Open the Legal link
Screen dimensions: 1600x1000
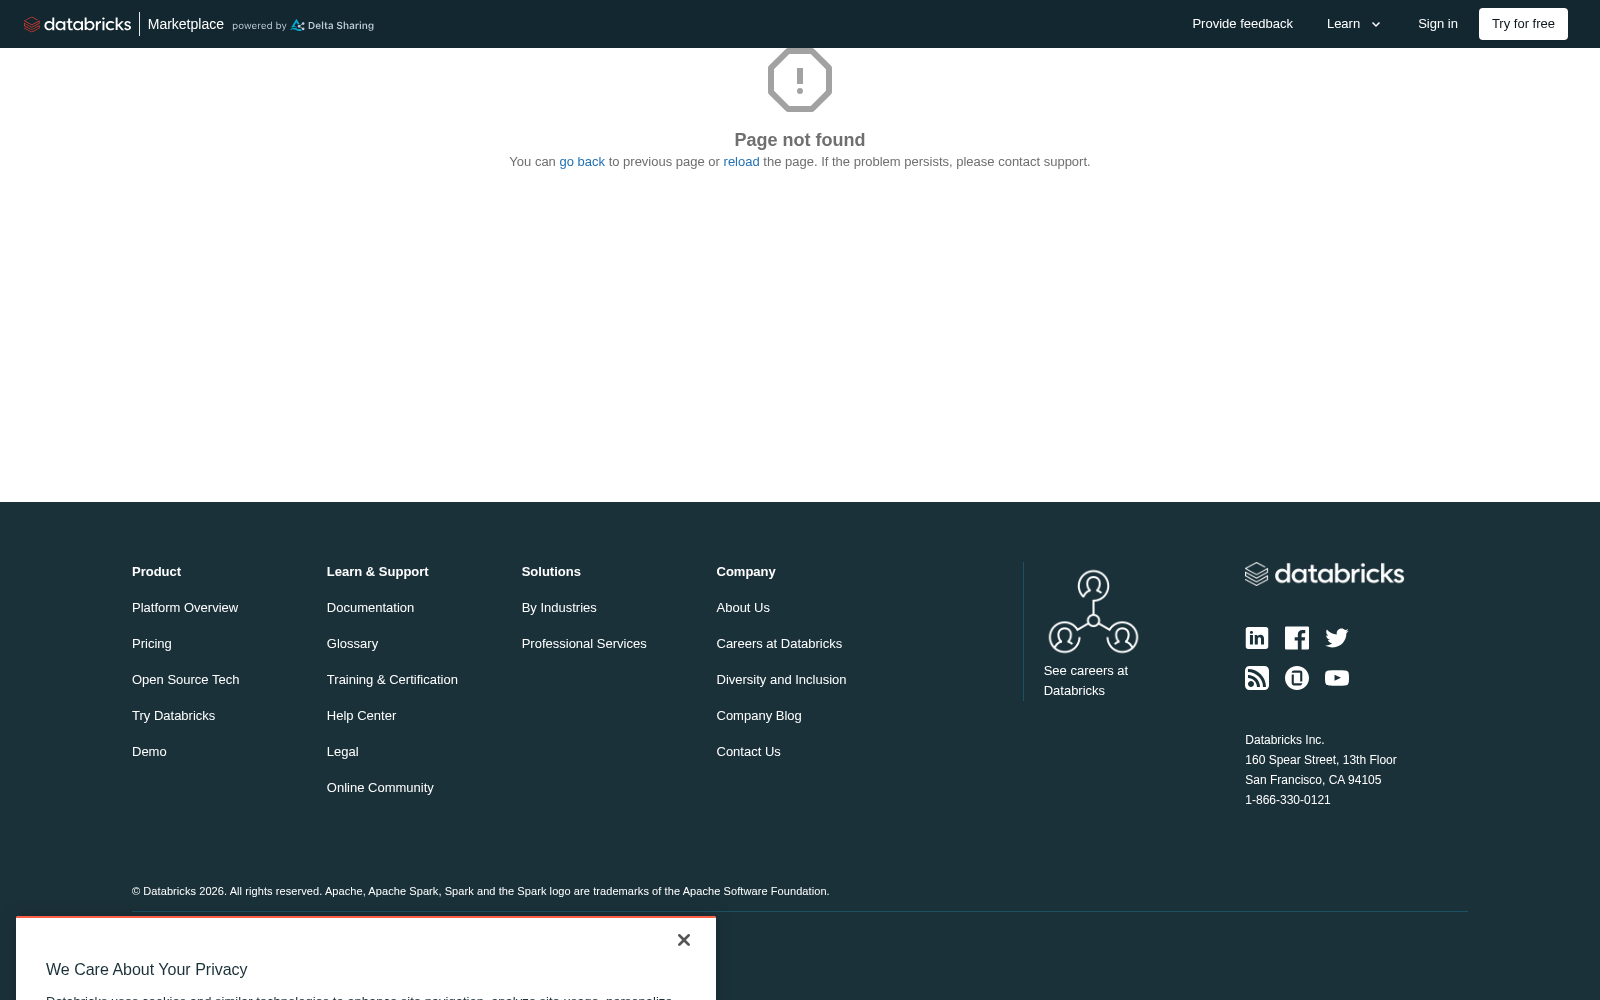point(342,752)
